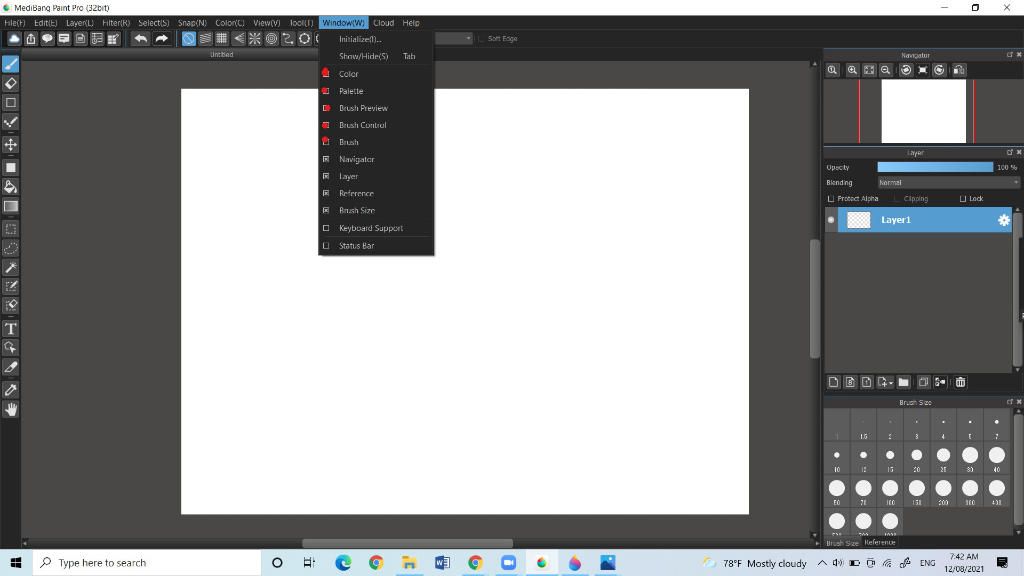
Task: Select the Gradient tool
Action: click(x=10, y=206)
